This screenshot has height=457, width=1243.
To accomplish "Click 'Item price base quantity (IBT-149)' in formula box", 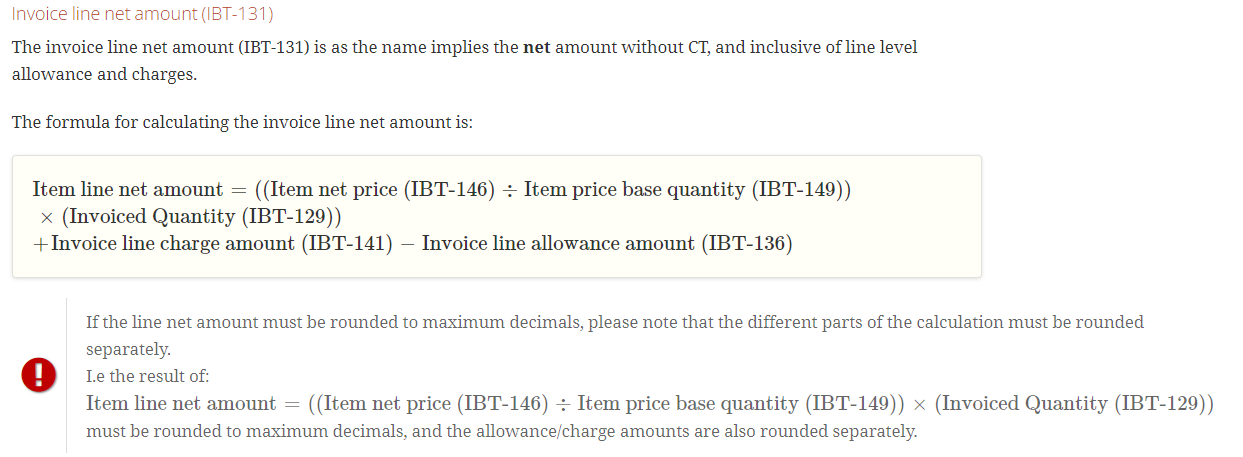I will [683, 189].
